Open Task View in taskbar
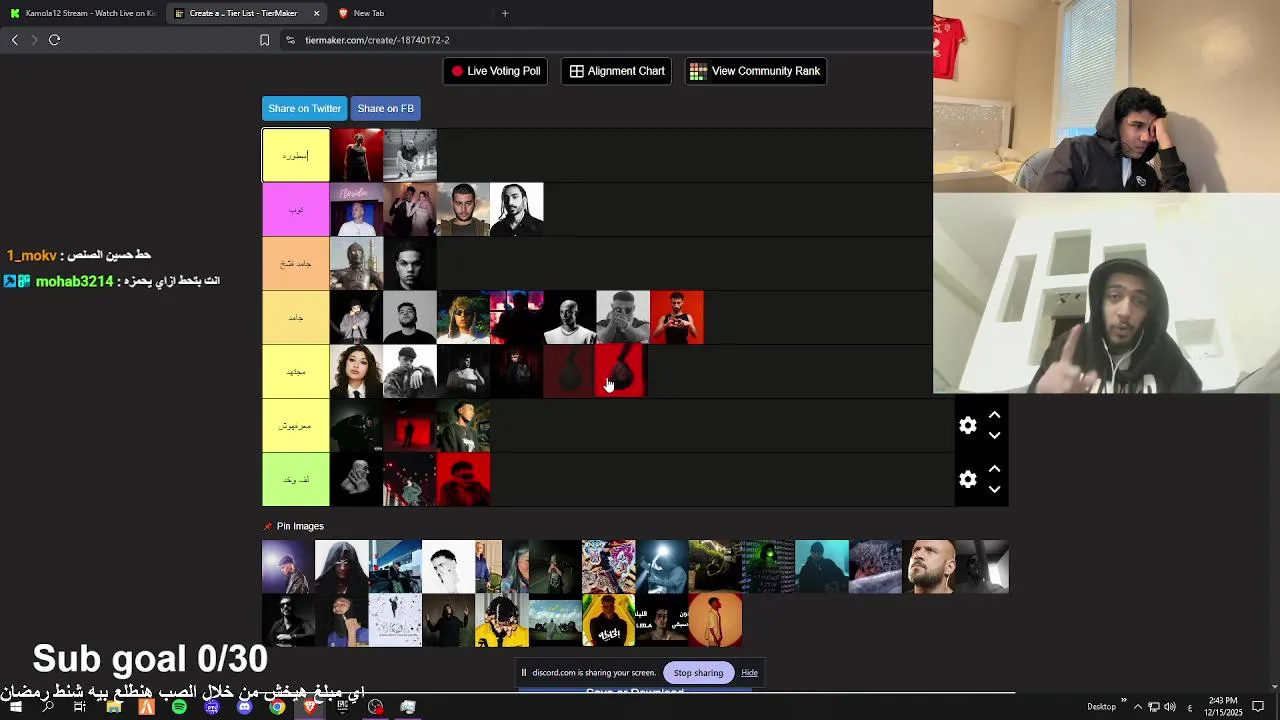 (80, 707)
